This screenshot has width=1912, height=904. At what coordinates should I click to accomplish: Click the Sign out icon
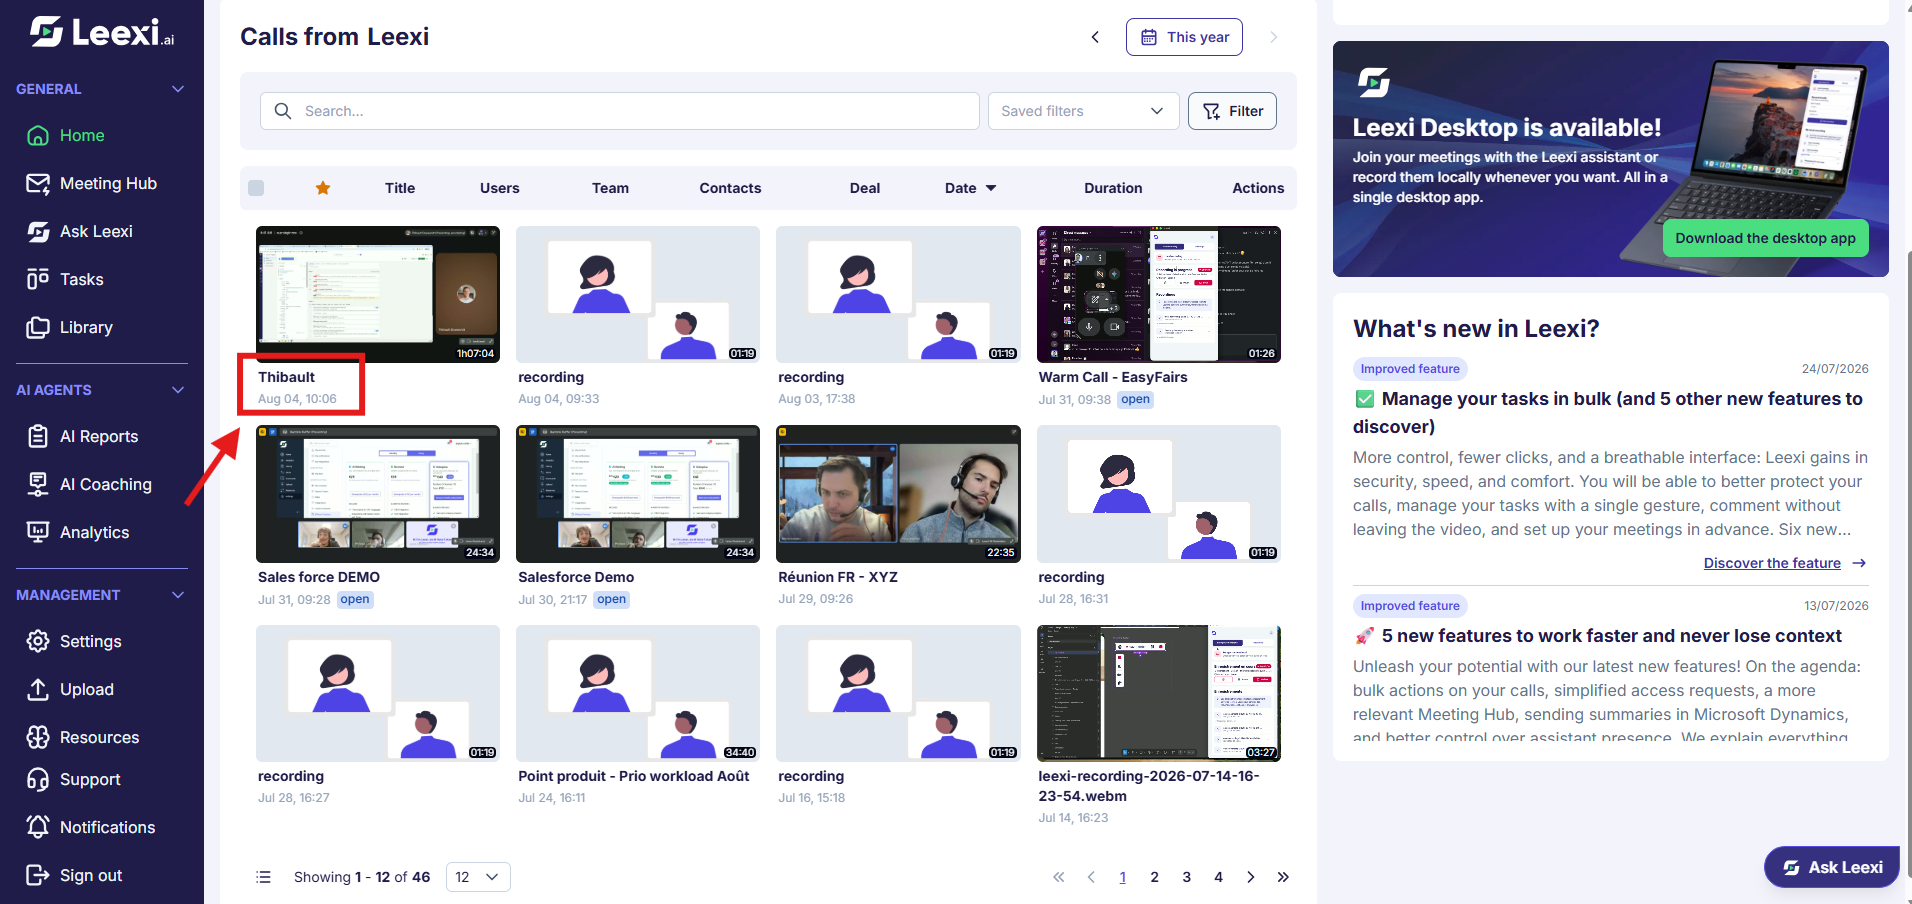(38, 875)
